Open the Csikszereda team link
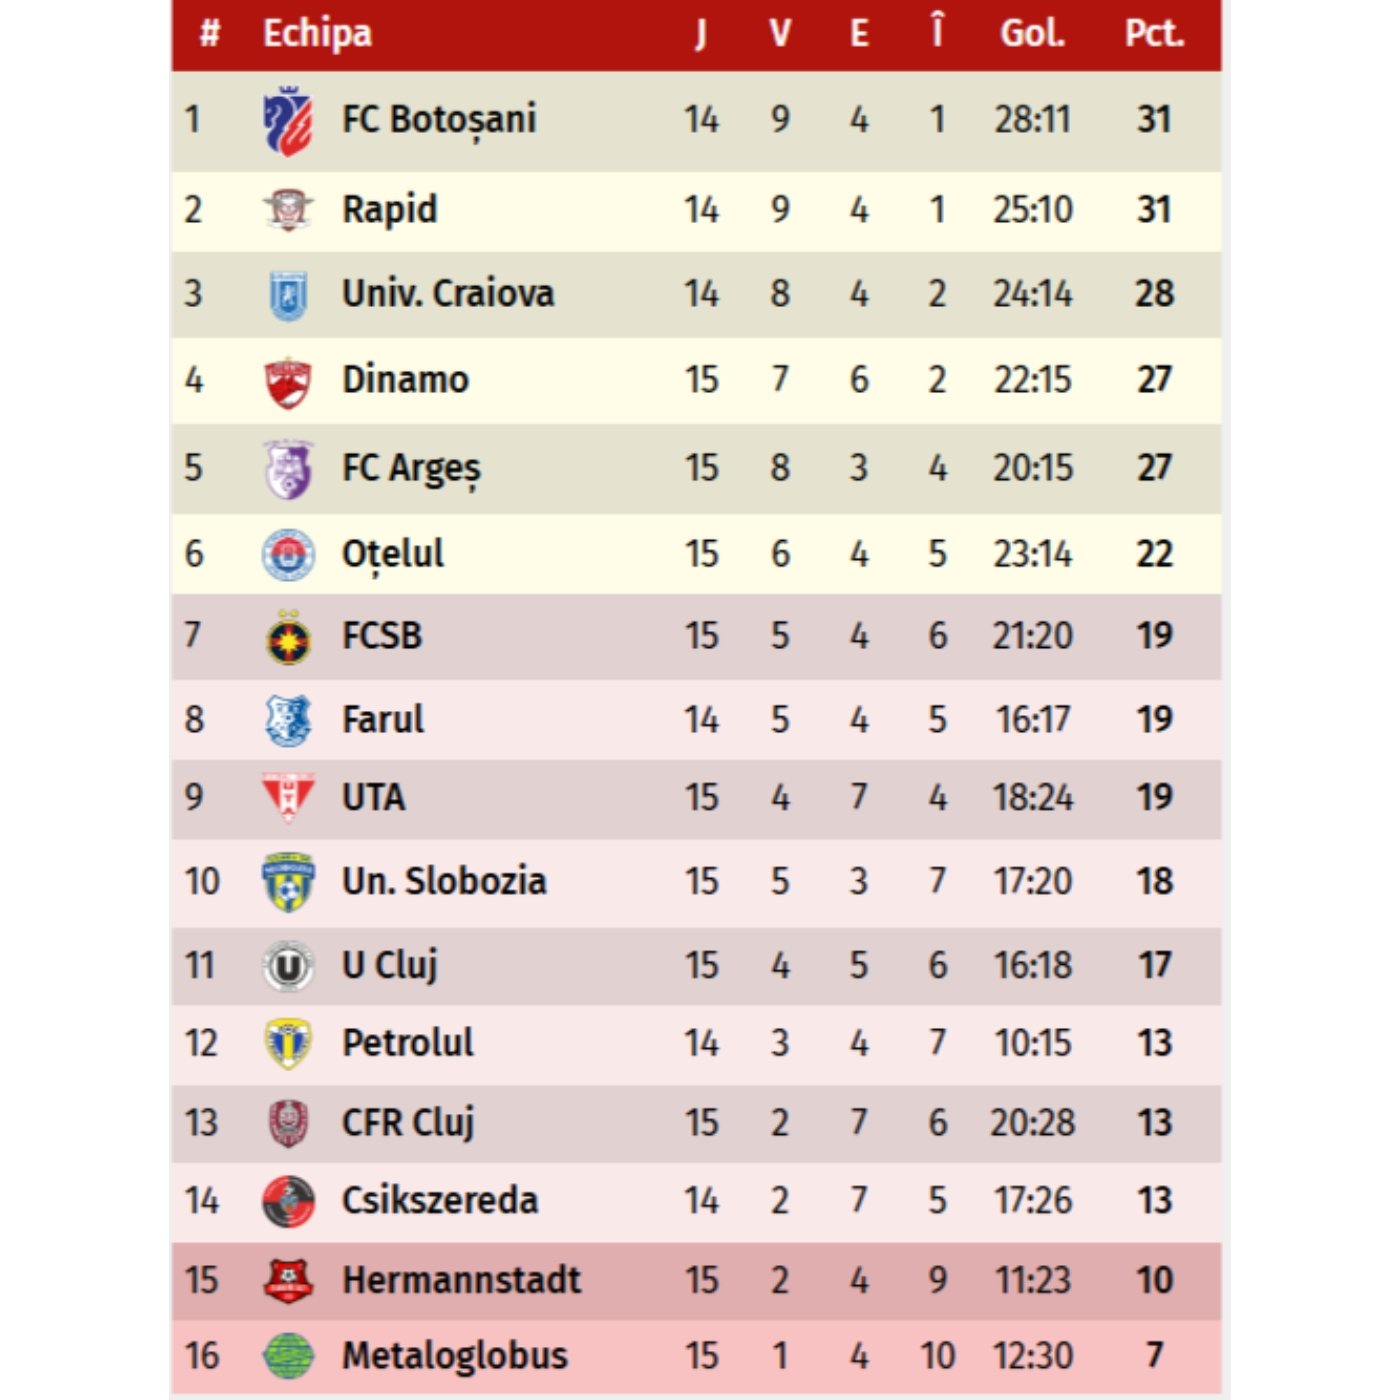Viewport: 1400px width, 1400px height. pos(440,1200)
